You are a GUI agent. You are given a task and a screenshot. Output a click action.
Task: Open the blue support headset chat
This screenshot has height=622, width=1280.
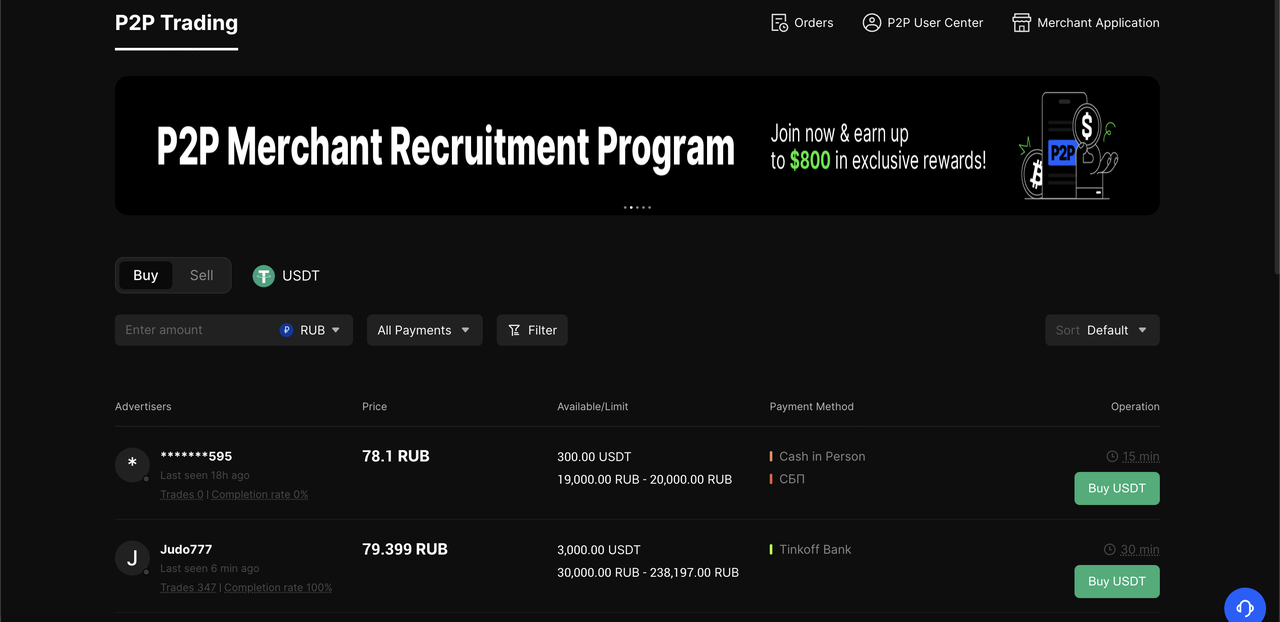point(1245,607)
